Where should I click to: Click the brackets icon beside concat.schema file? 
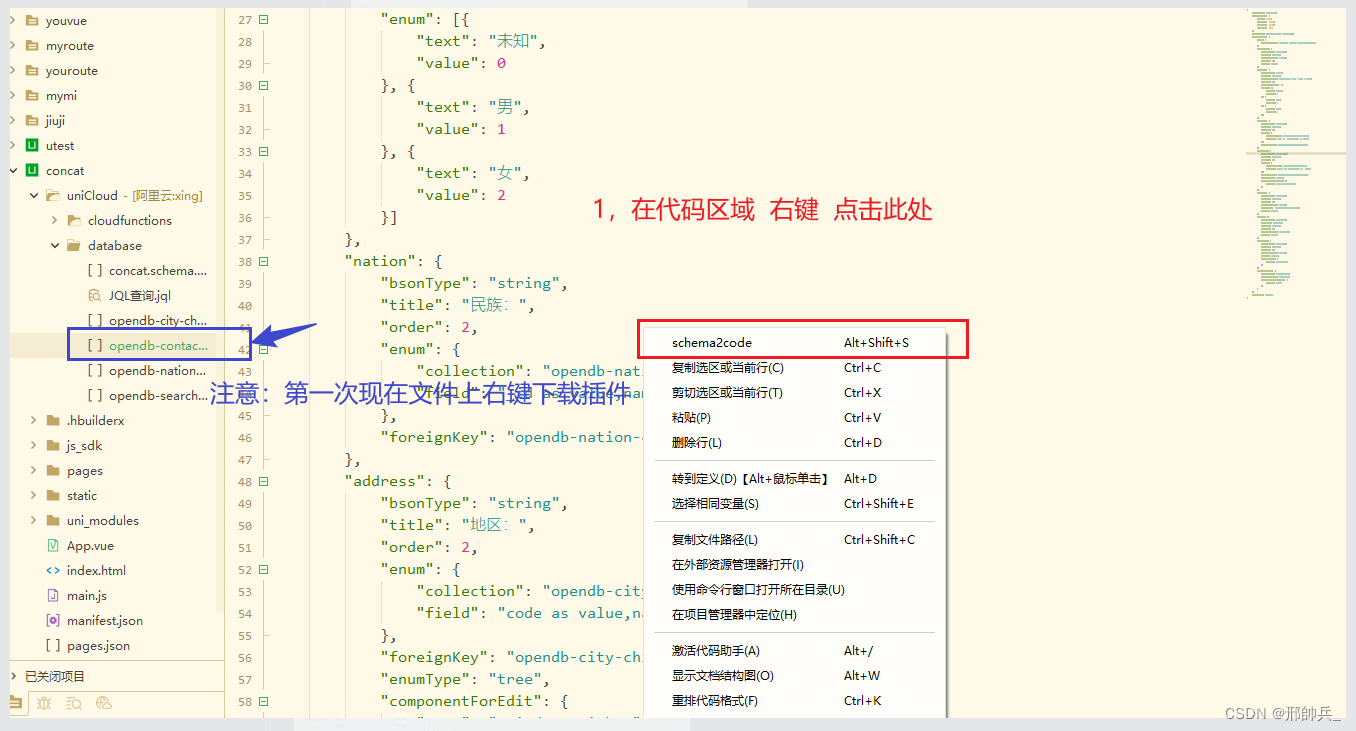point(95,271)
